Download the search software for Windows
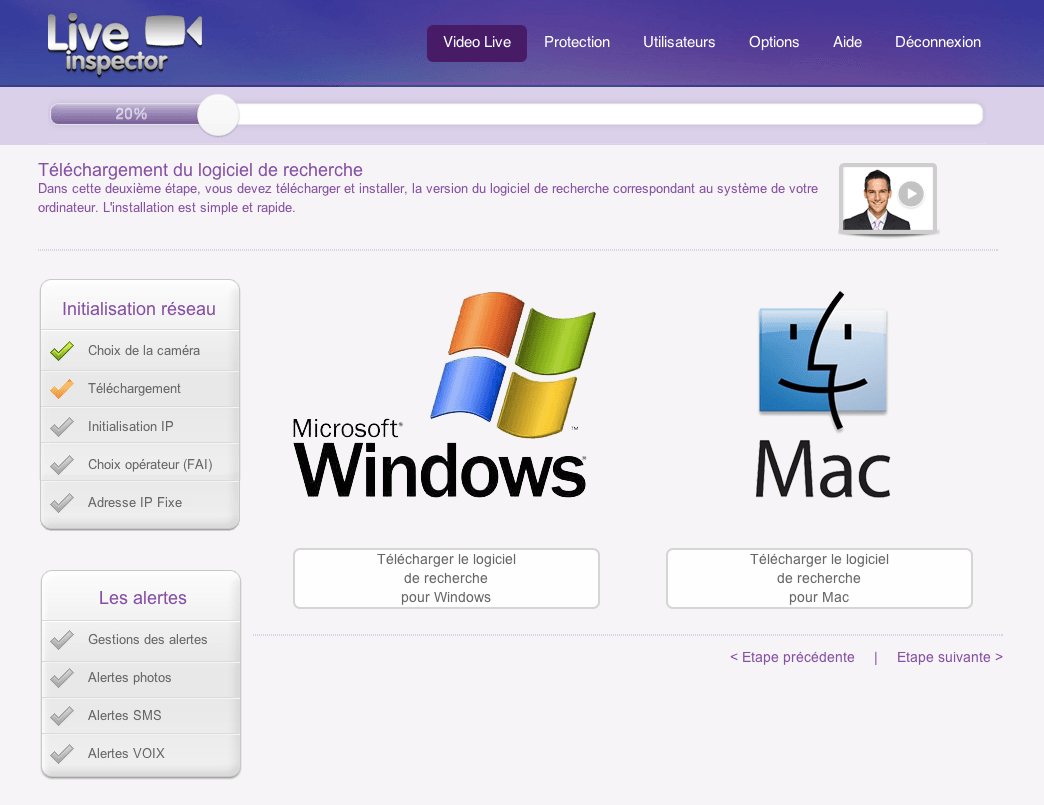This screenshot has width=1044, height=805. pyautogui.click(x=446, y=578)
